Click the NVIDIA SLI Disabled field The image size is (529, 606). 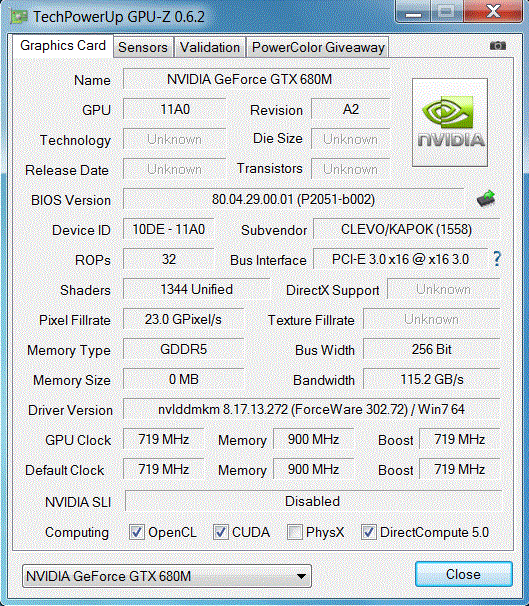(x=313, y=501)
